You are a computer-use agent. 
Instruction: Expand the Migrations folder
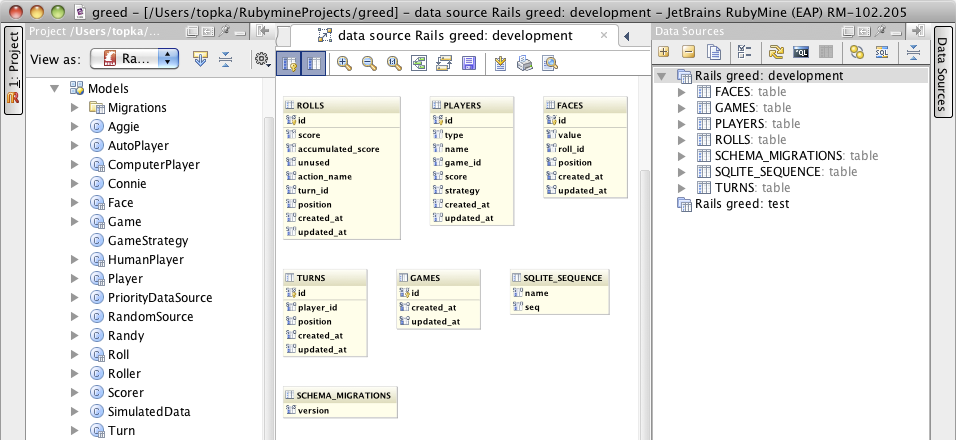pos(74,107)
